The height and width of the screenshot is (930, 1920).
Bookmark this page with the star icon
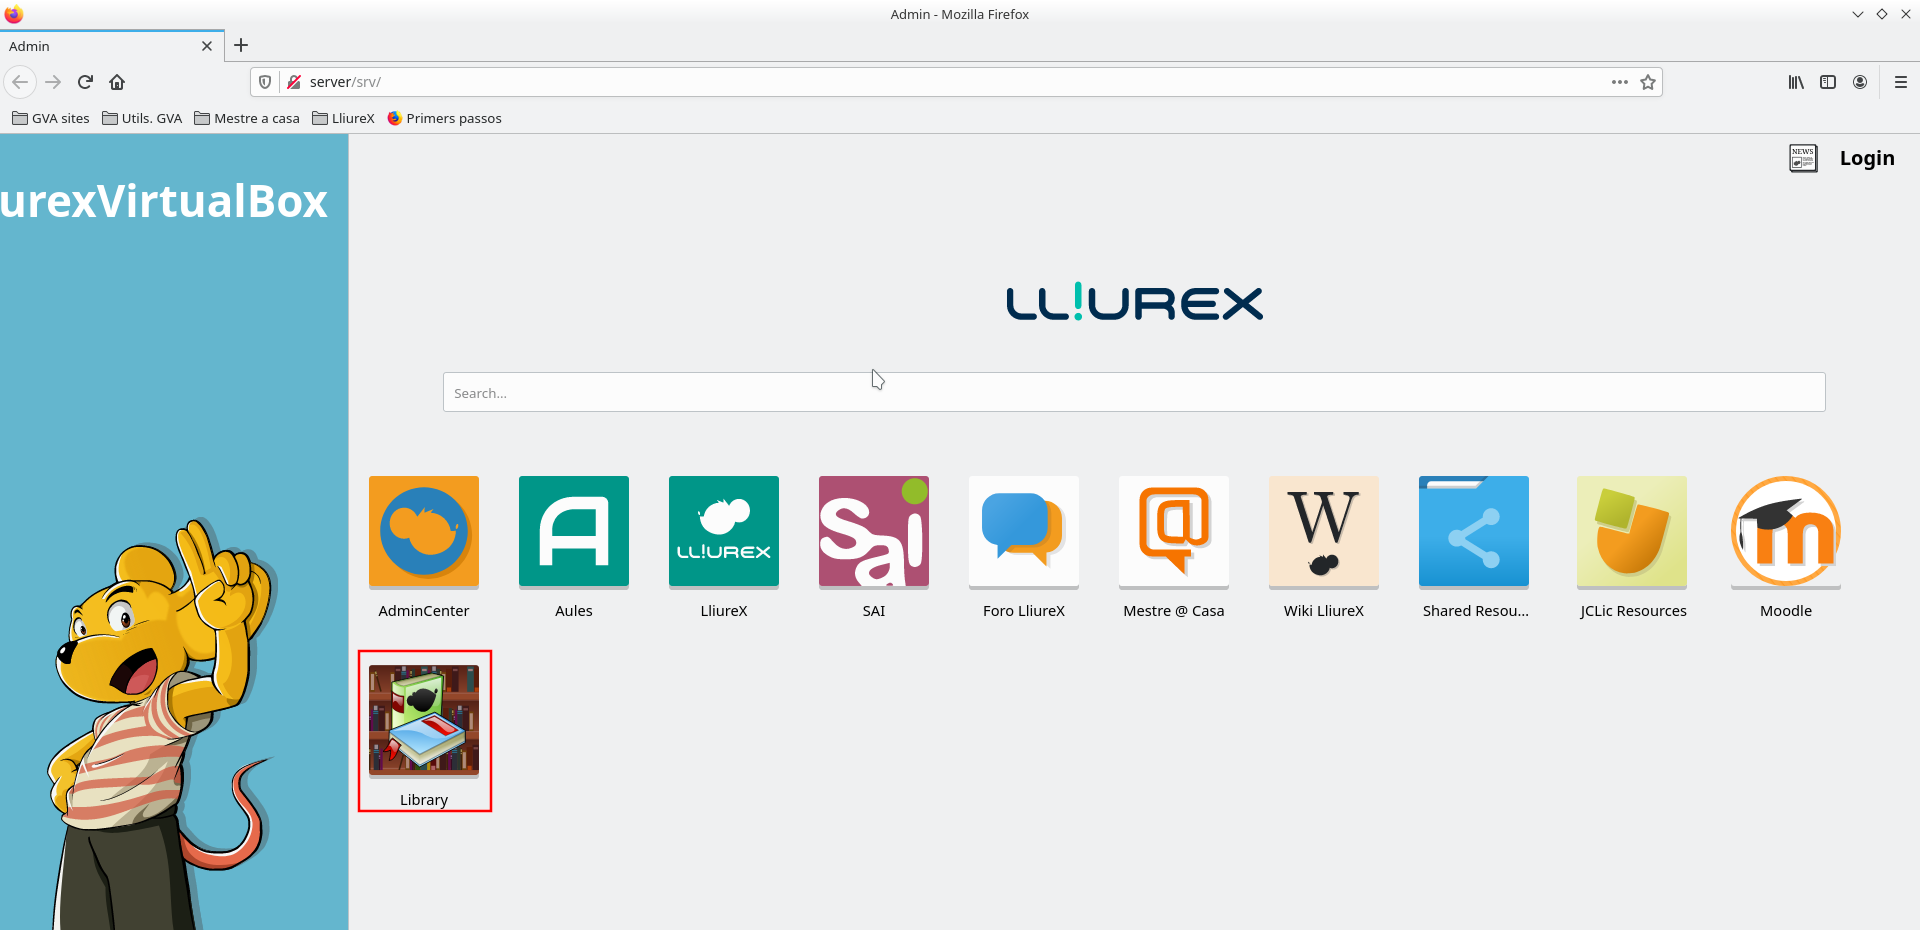coord(1648,82)
